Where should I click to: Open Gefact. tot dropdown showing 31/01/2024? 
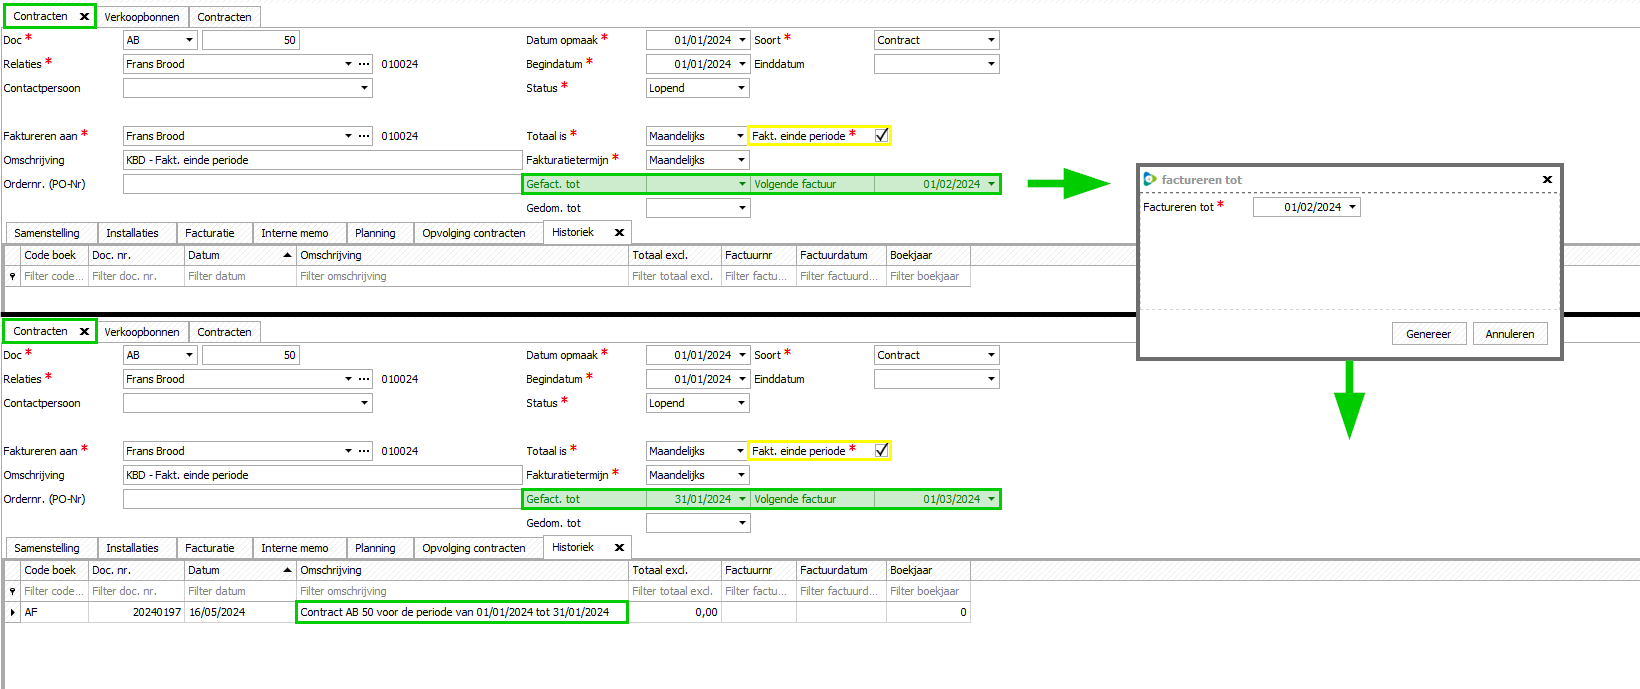pyautogui.click(x=742, y=499)
